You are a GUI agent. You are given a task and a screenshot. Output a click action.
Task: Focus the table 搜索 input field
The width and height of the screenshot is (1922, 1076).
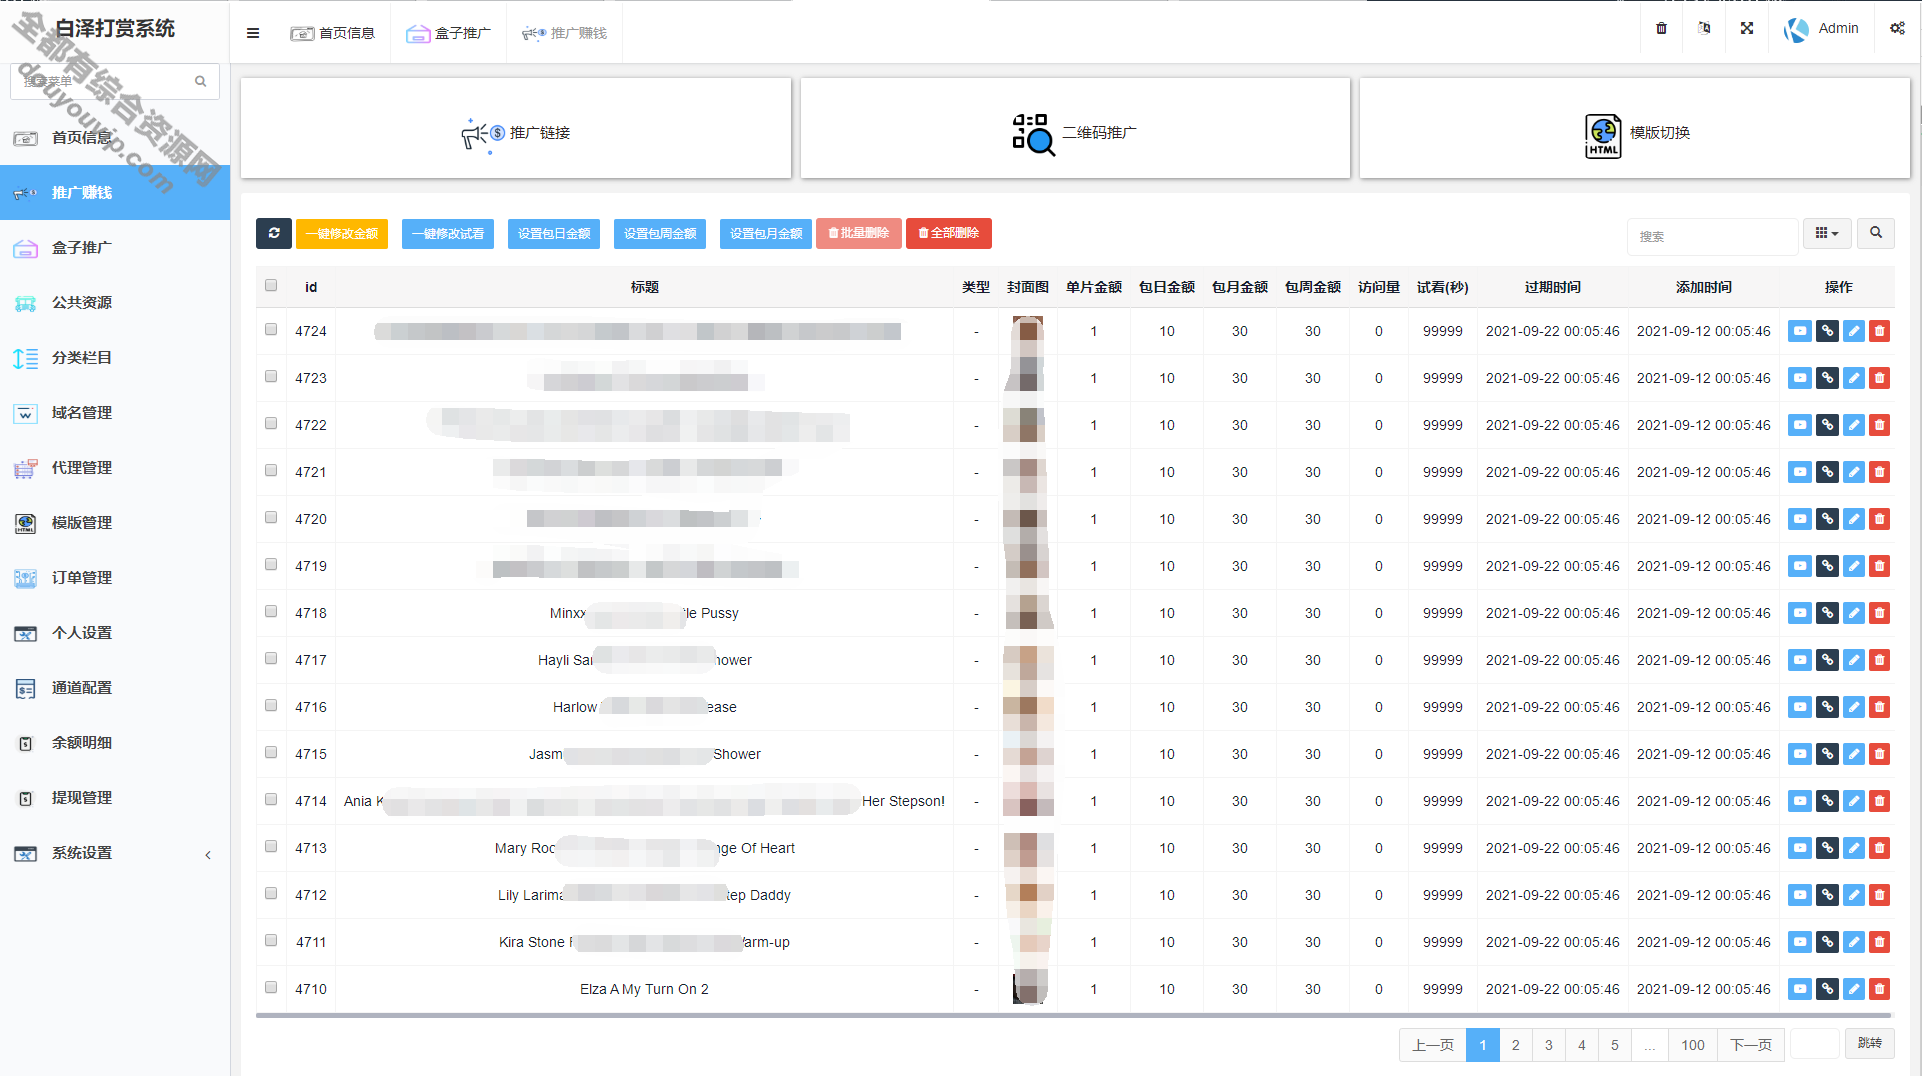pos(1712,236)
